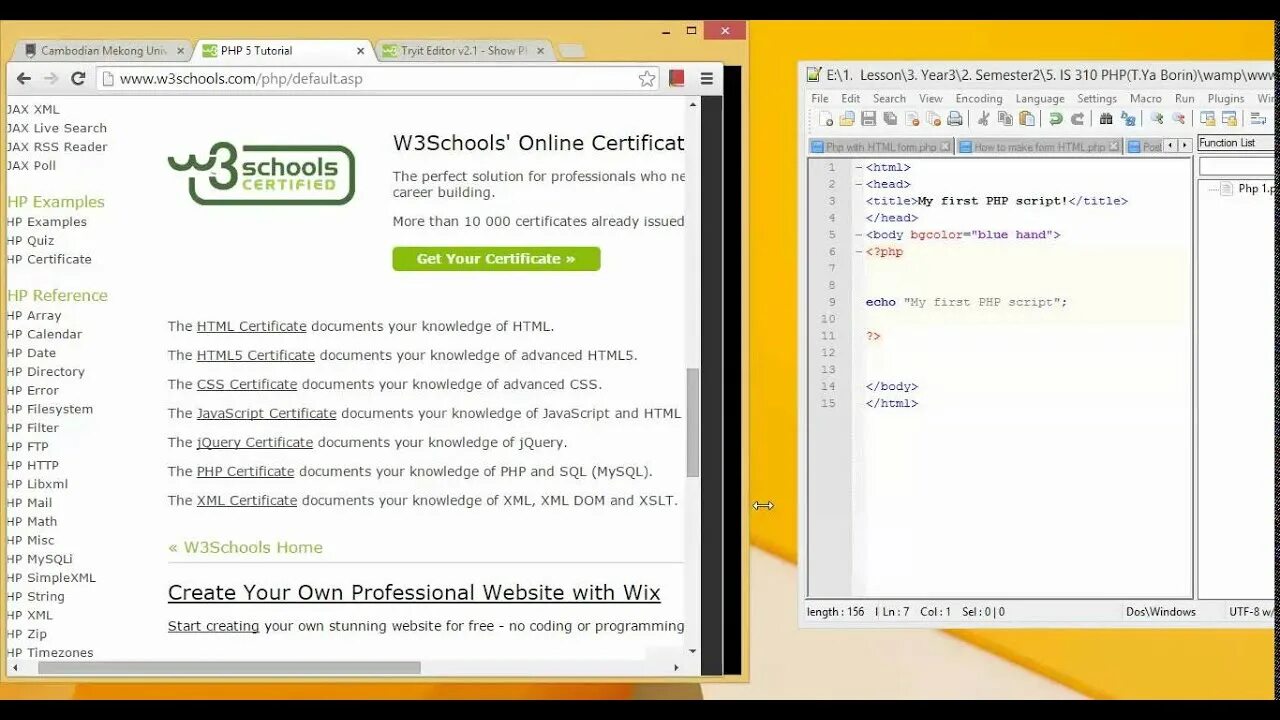This screenshot has width=1280, height=720.
Task: Click right scroll arrow of Notepad++ tab bar
Action: pos(1184,146)
